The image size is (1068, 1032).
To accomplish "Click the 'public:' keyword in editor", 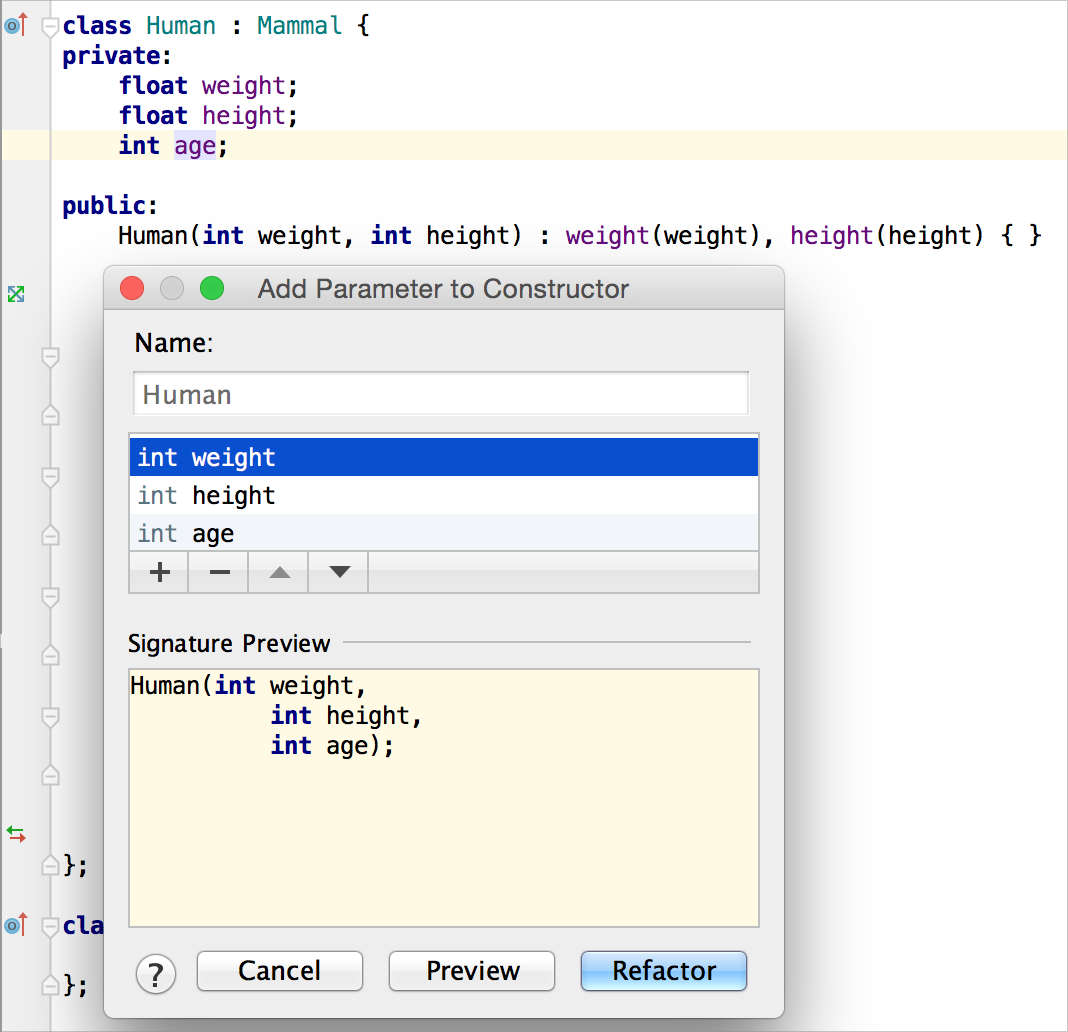I will coord(110,206).
